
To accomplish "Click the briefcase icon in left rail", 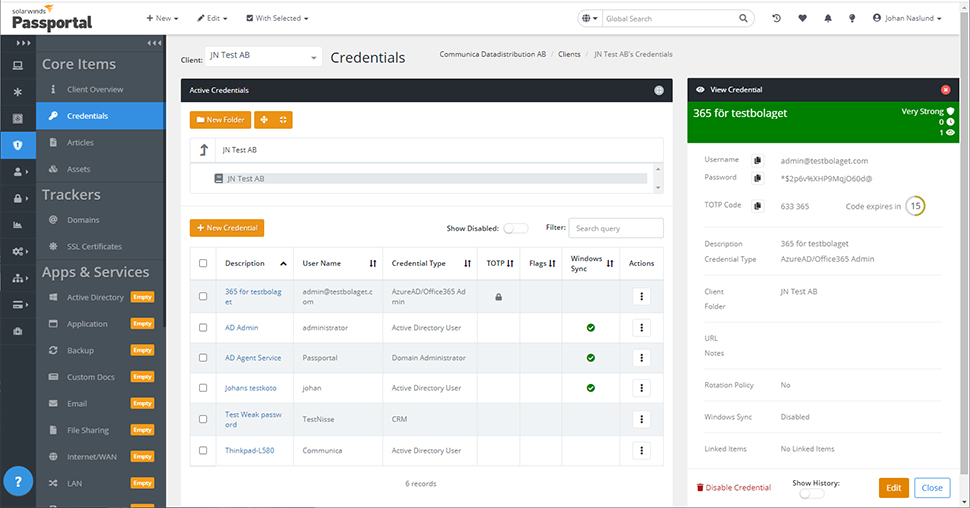I will click(x=18, y=331).
